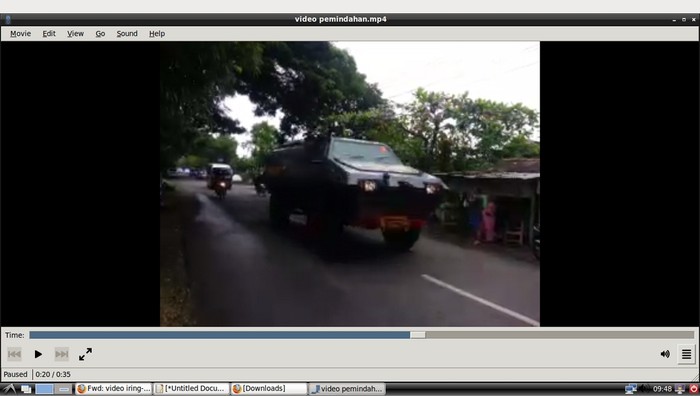Click the Time seek bar handle
This screenshot has width=700, height=396.
pyautogui.click(x=417, y=335)
